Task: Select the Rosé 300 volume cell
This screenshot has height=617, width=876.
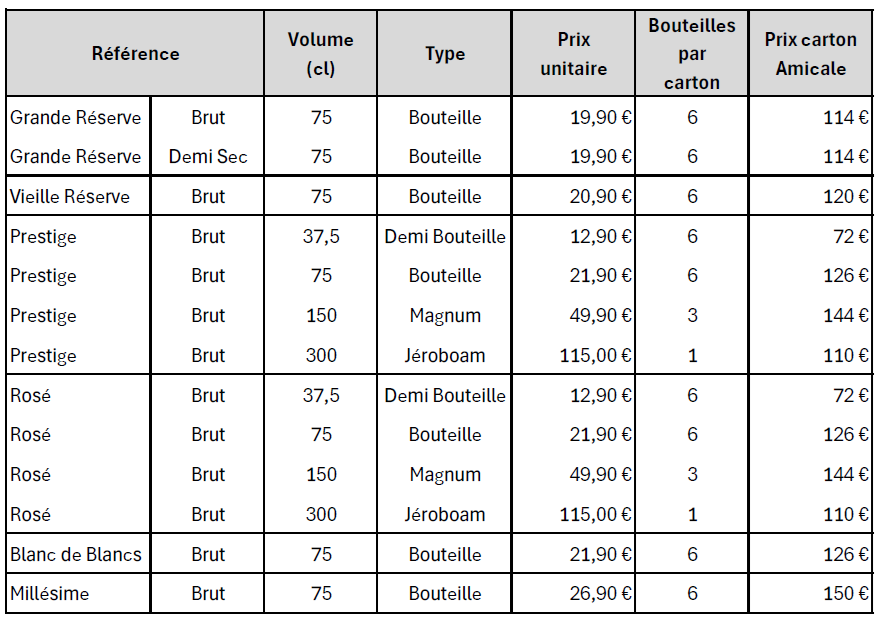Action: [321, 514]
